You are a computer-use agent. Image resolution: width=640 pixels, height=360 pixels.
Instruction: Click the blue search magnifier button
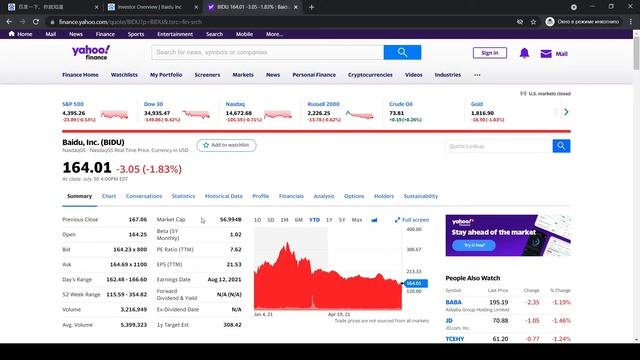[x=402, y=52]
